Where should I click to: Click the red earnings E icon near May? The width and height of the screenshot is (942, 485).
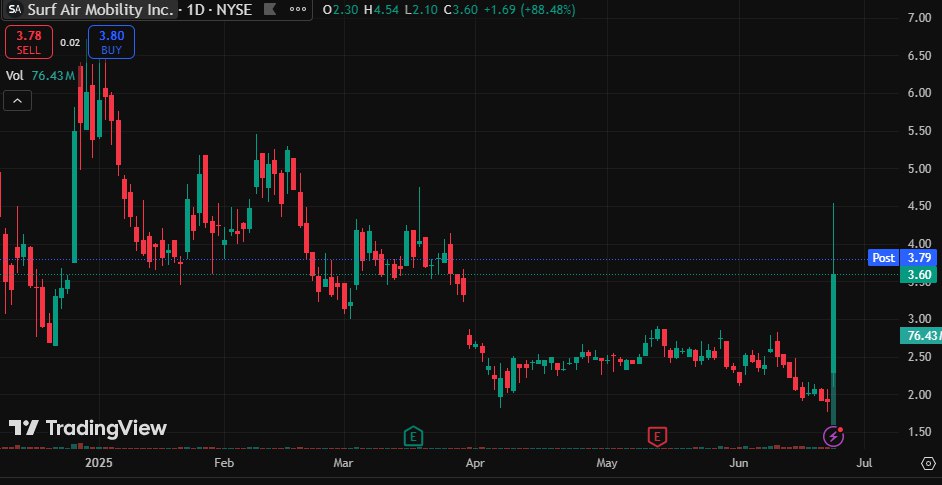tap(658, 436)
